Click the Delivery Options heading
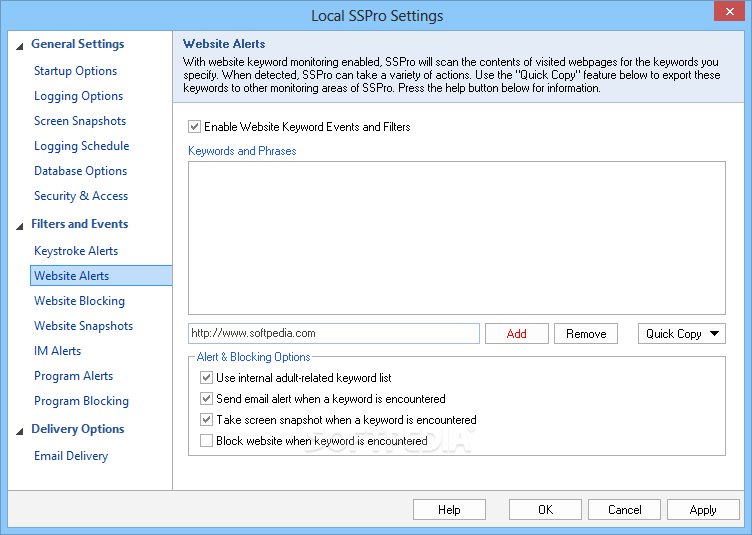 [77, 429]
